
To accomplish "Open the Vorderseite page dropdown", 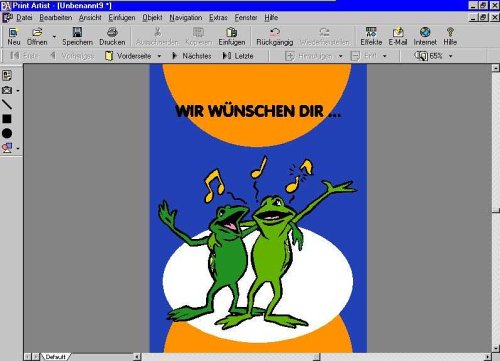I will [x=159, y=56].
